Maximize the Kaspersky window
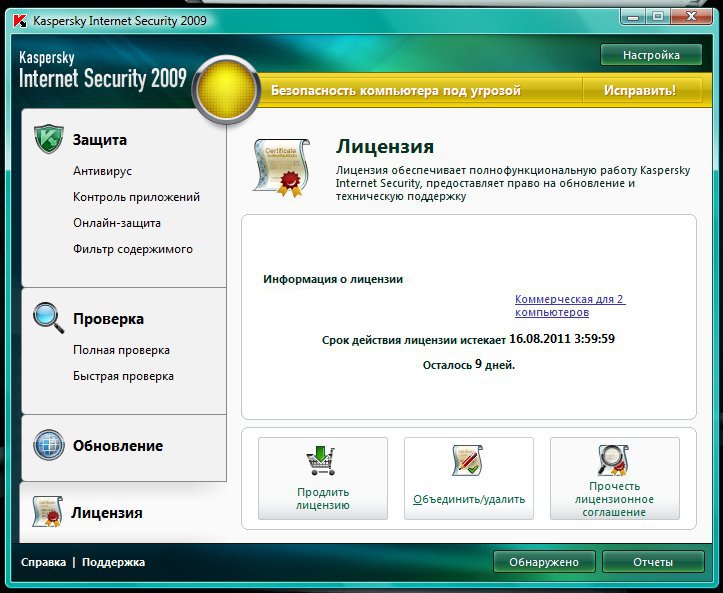Viewport: 723px width, 593px height. point(658,17)
